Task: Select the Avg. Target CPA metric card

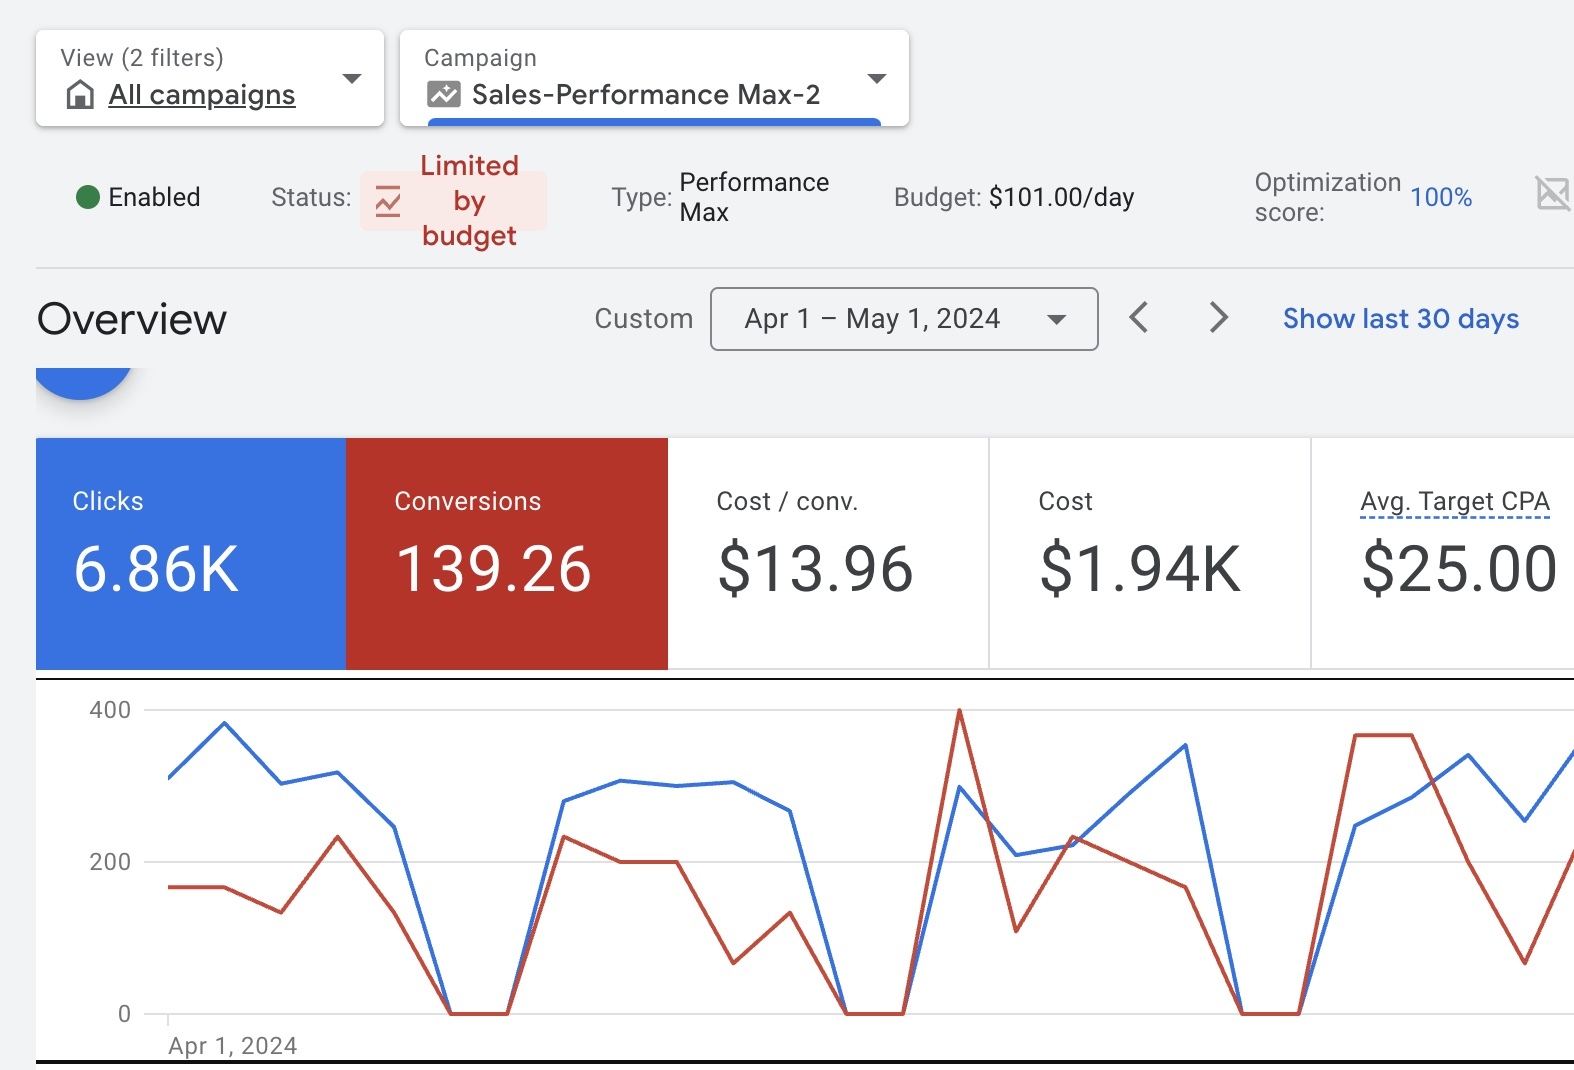Action: click(1443, 554)
